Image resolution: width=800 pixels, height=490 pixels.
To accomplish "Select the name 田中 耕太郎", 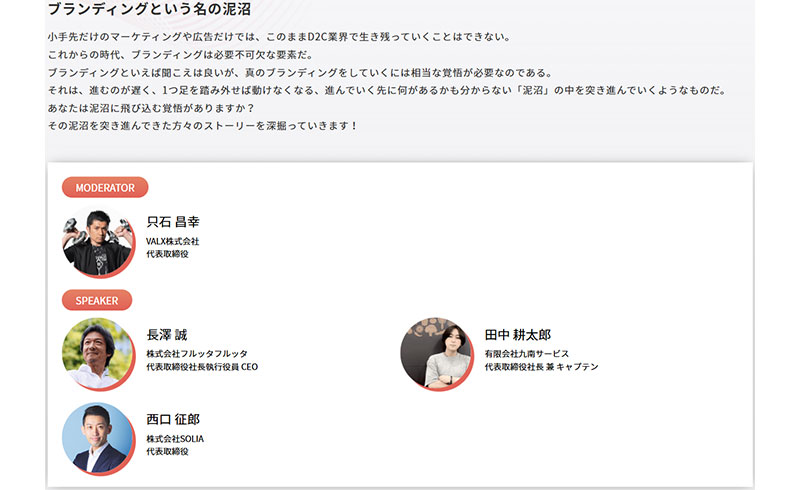I will (518, 335).
